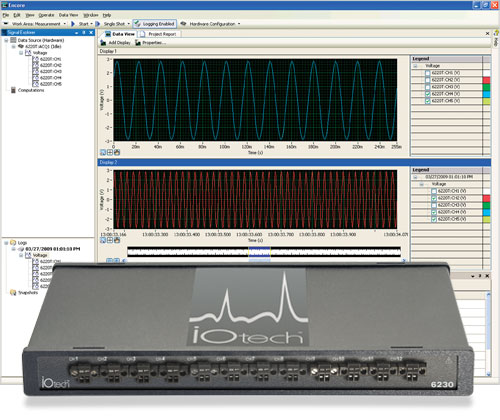The image size is (500, 420).
Task: Click the Single Shot button label
Action: point(114,24)
